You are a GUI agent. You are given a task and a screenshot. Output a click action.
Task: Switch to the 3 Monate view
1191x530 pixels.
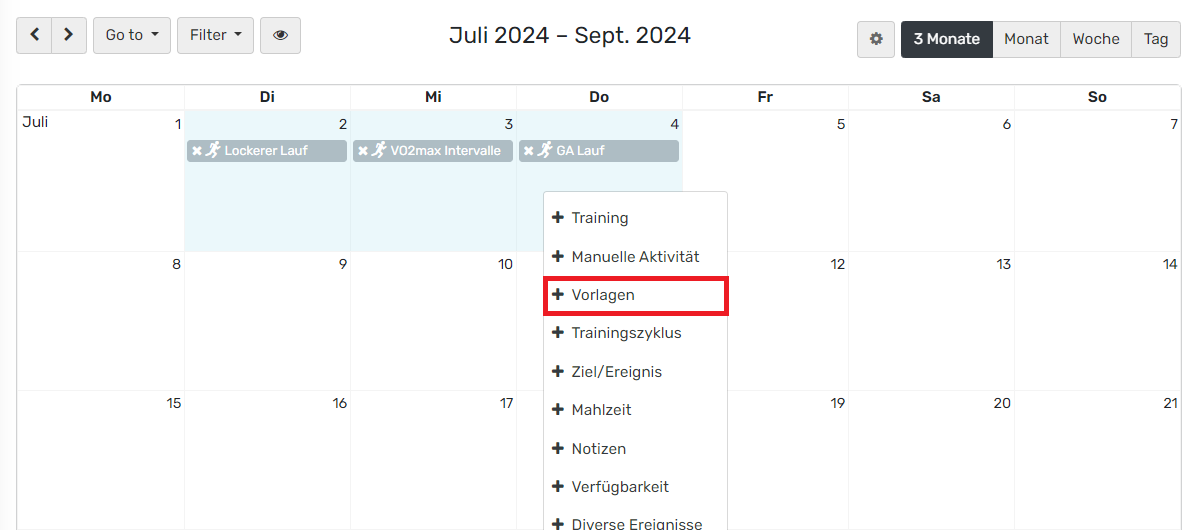(x=946, y=39)
